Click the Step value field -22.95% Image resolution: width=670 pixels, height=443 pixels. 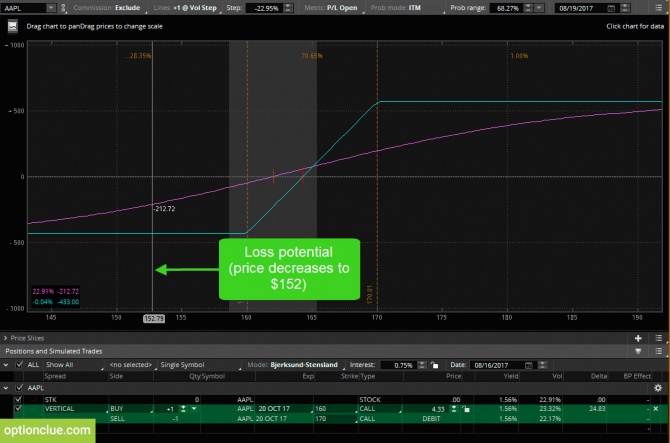pyautogui.click(x=264, y=8)
